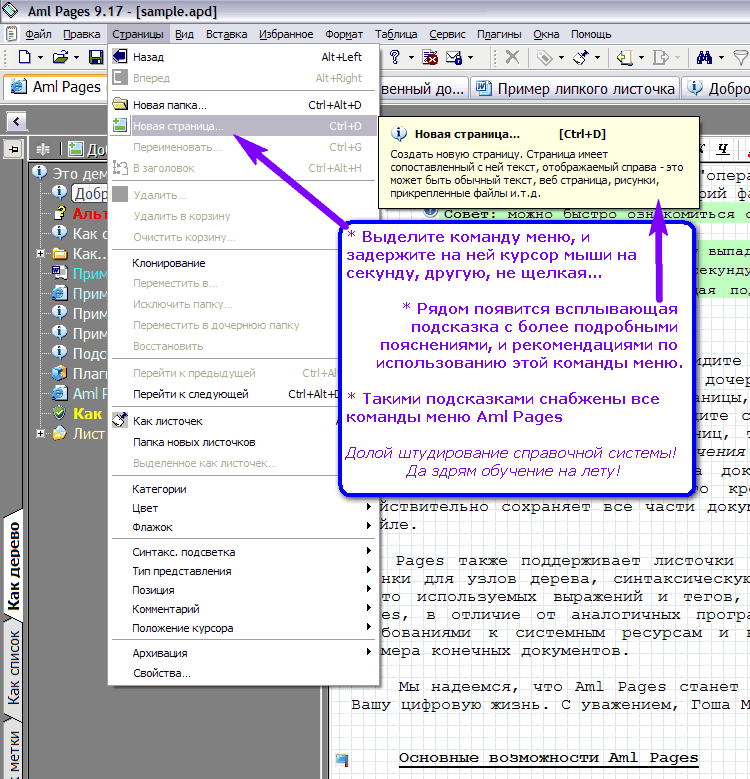Image resolution: width=750 pixels, height=779 pixels.
Task: Toggle underline formatting Ч button
Action: click(x=723, y=148)
